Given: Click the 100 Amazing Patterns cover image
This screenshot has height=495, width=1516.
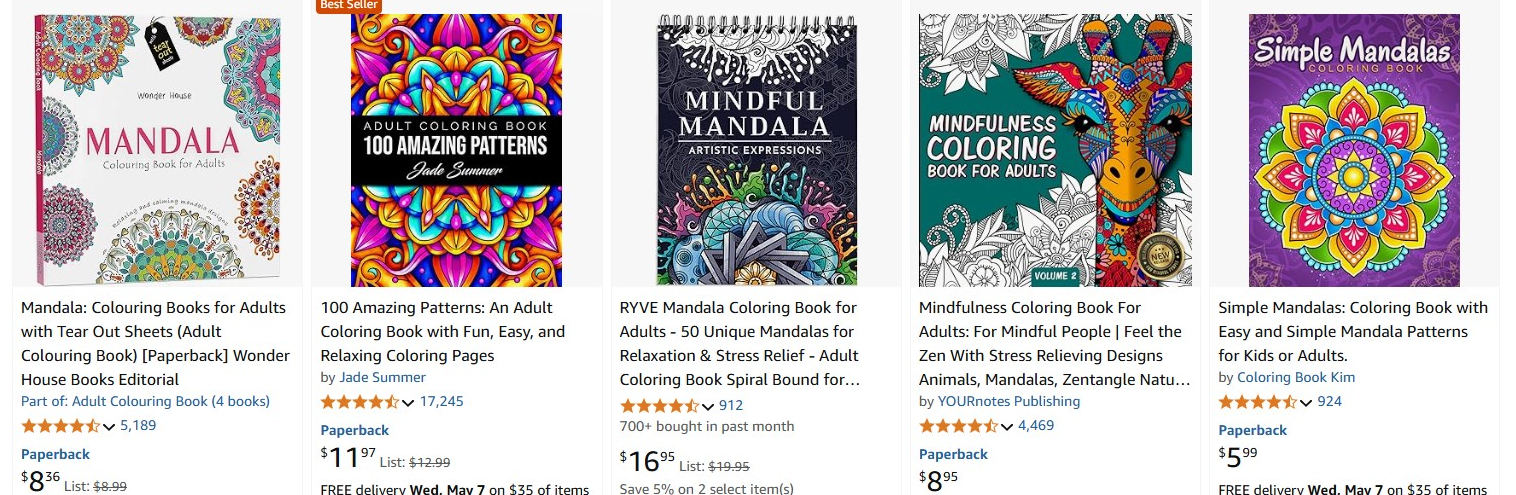Looking at the screenshot, I should coord(456,150).
